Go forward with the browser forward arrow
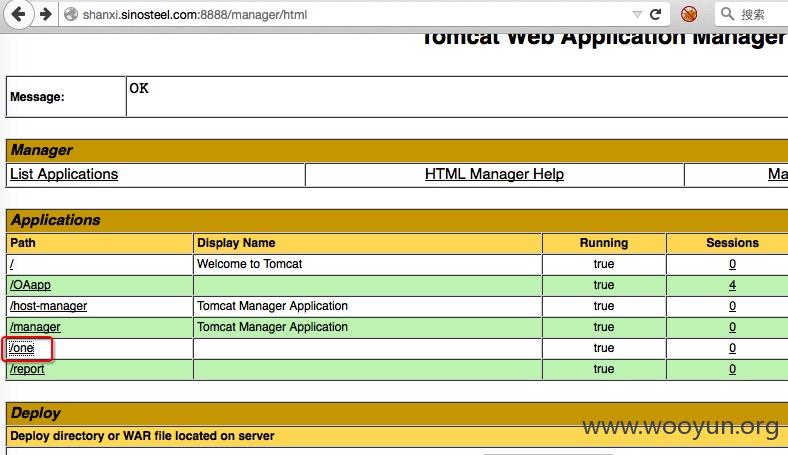788x455 pixels. click(x=46, y=14)
